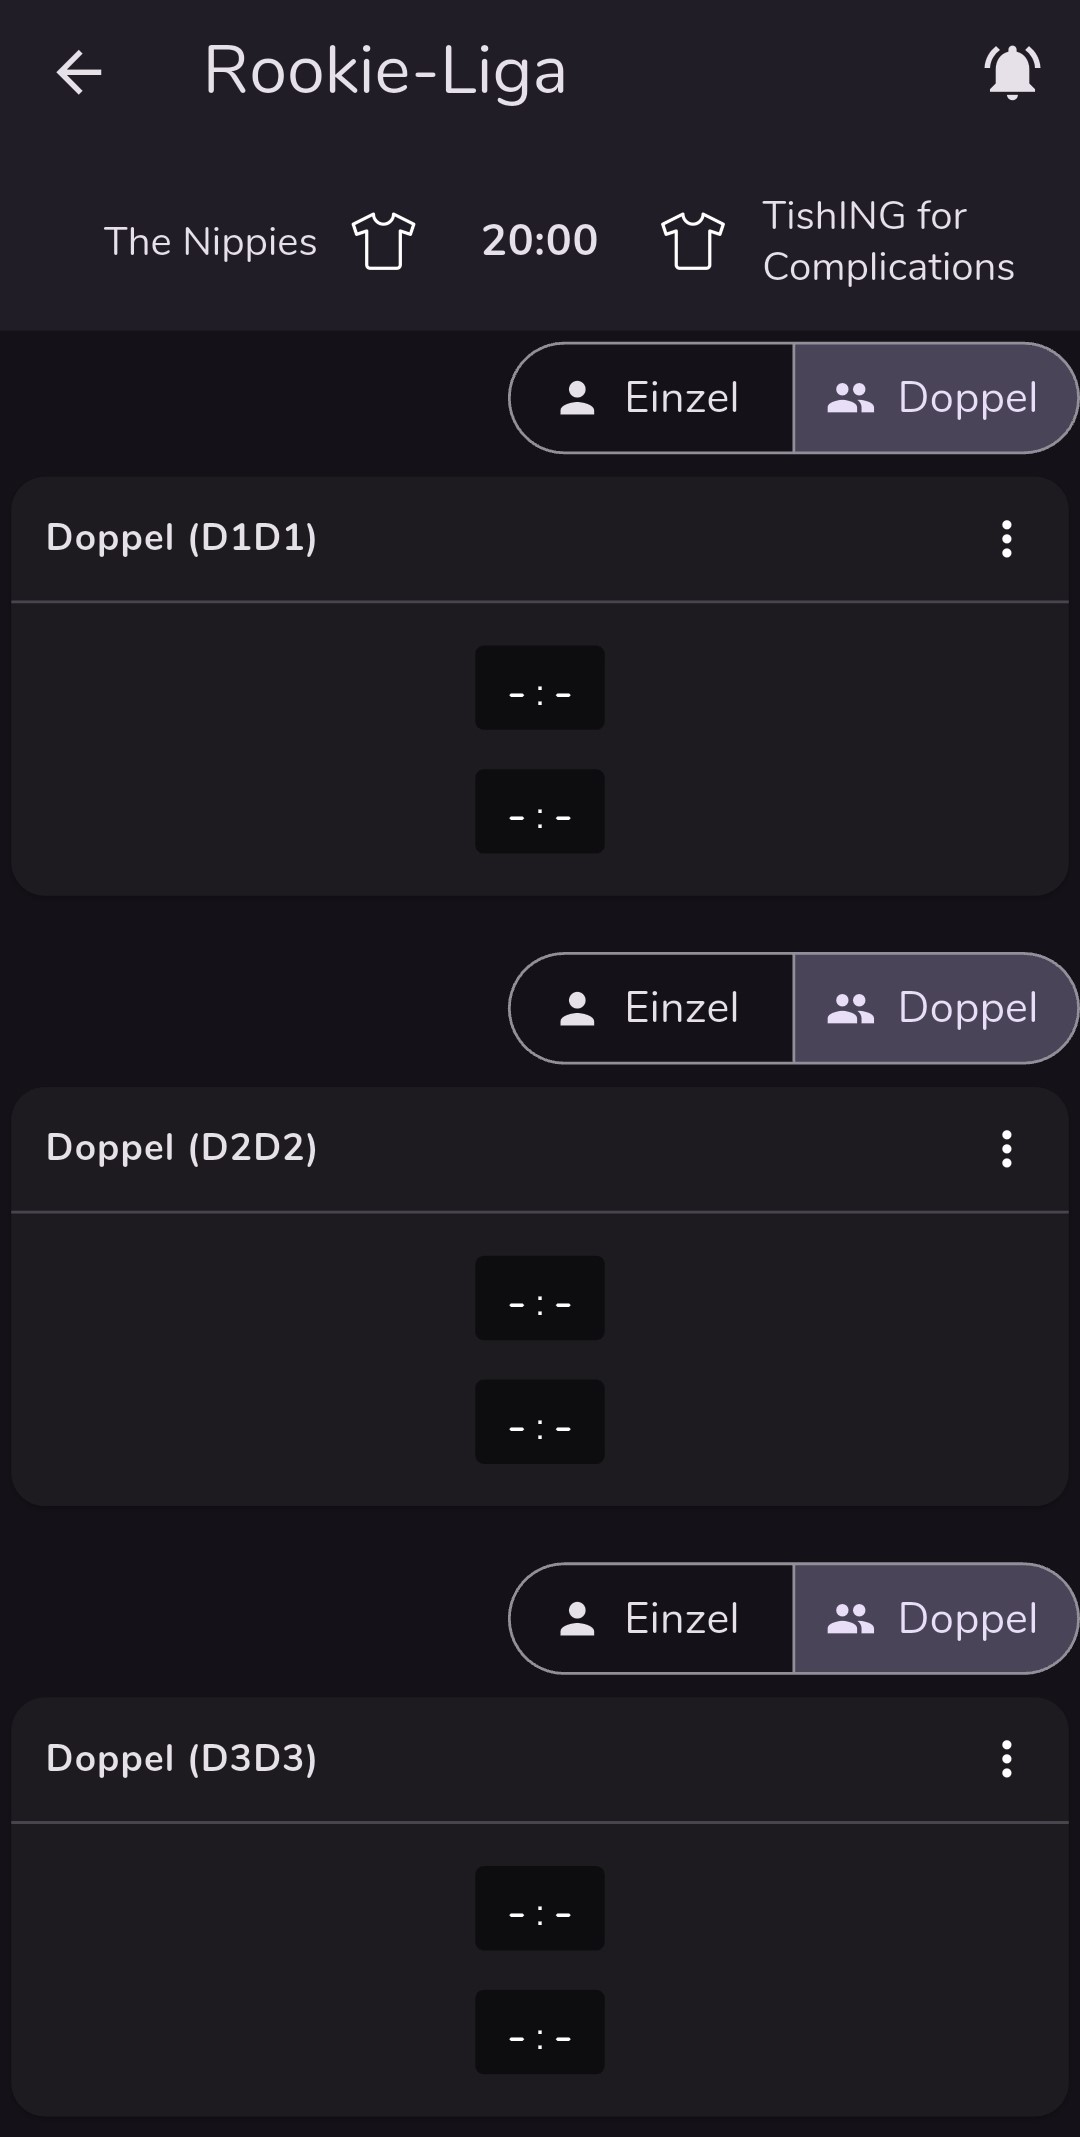This screenshot has width=1080, height=2137.
Task: Tap the notification bell icon
Action: pyautogui.click(x=1012, y=72)
